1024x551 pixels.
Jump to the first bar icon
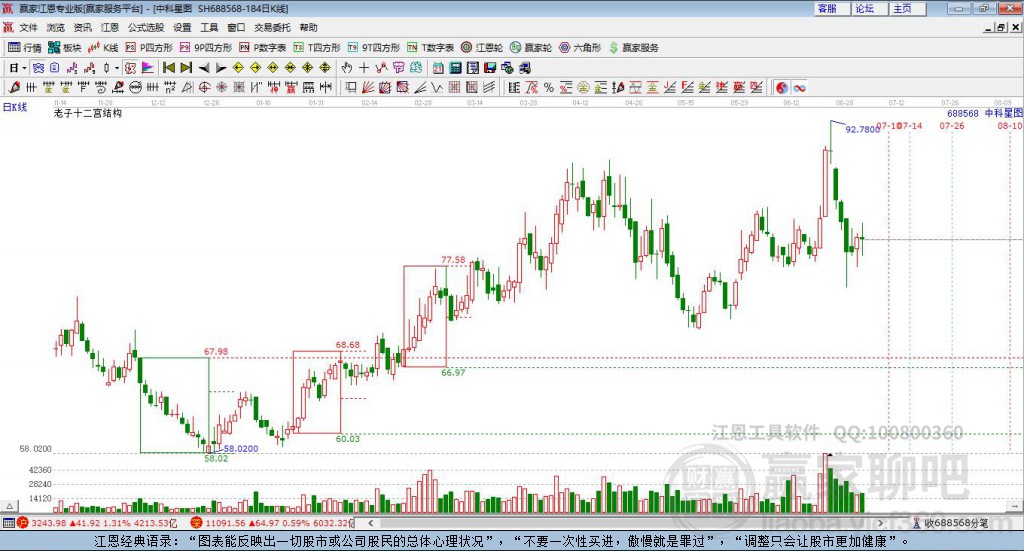tap(168, 68)
